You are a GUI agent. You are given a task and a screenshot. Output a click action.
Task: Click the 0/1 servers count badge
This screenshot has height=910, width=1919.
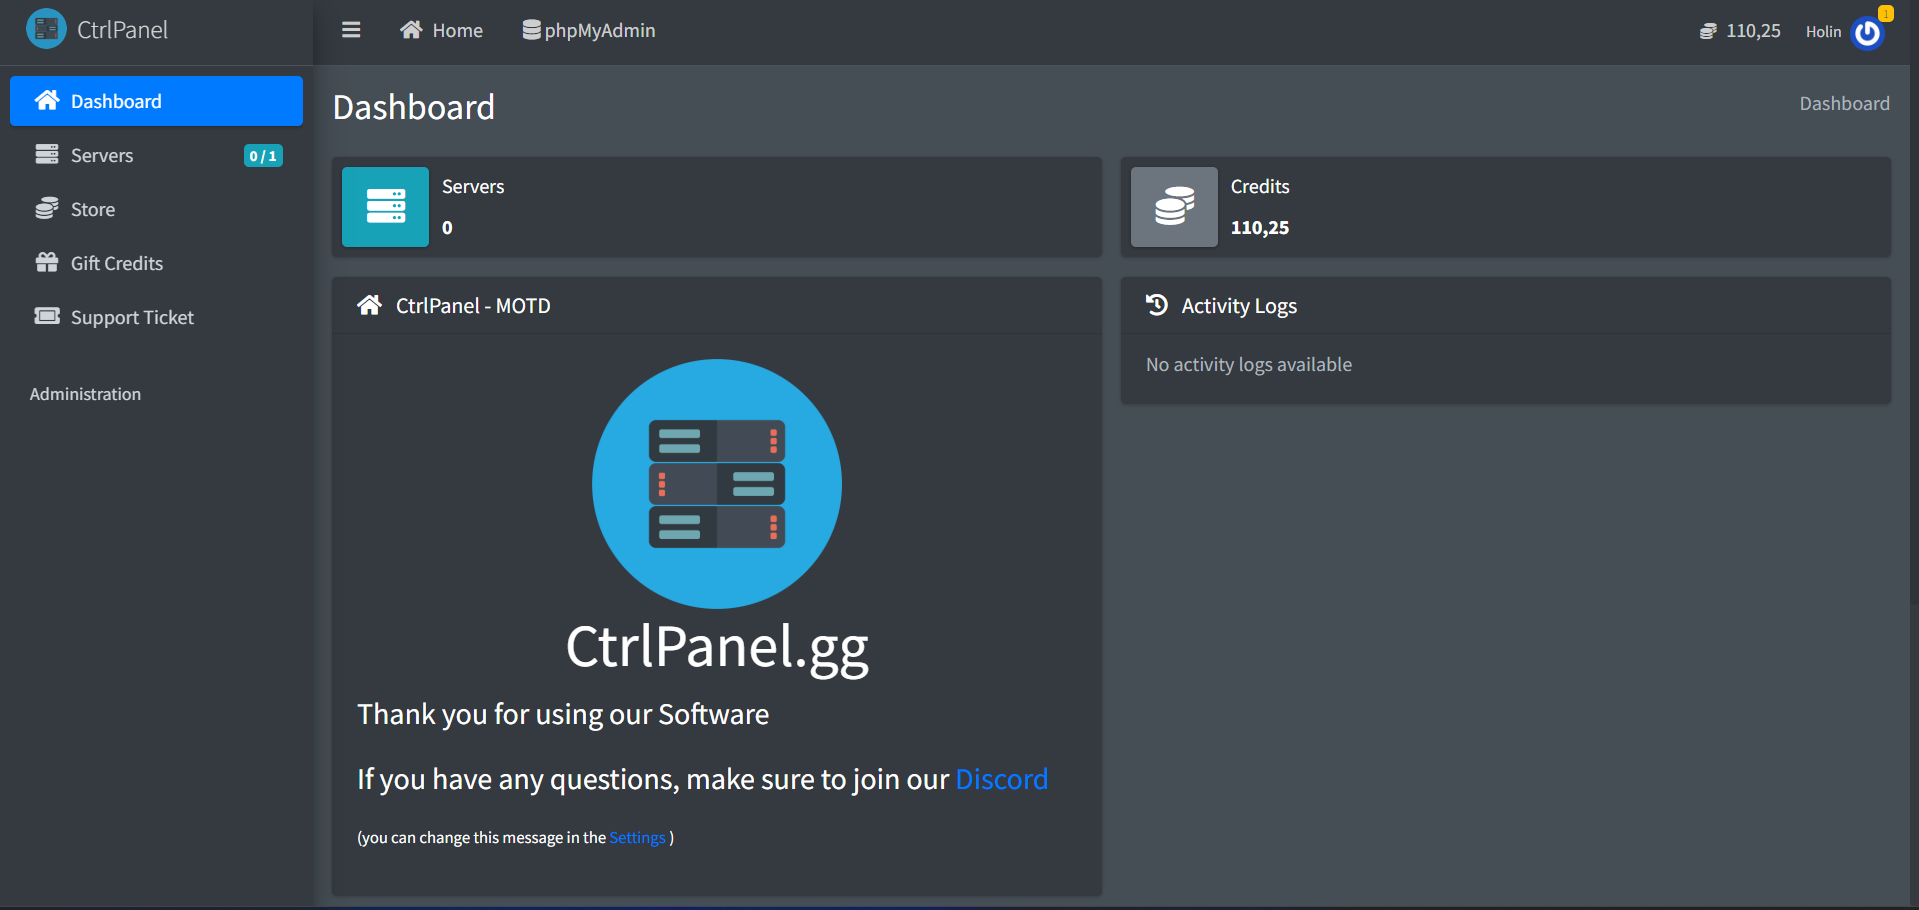click(263, 156)
